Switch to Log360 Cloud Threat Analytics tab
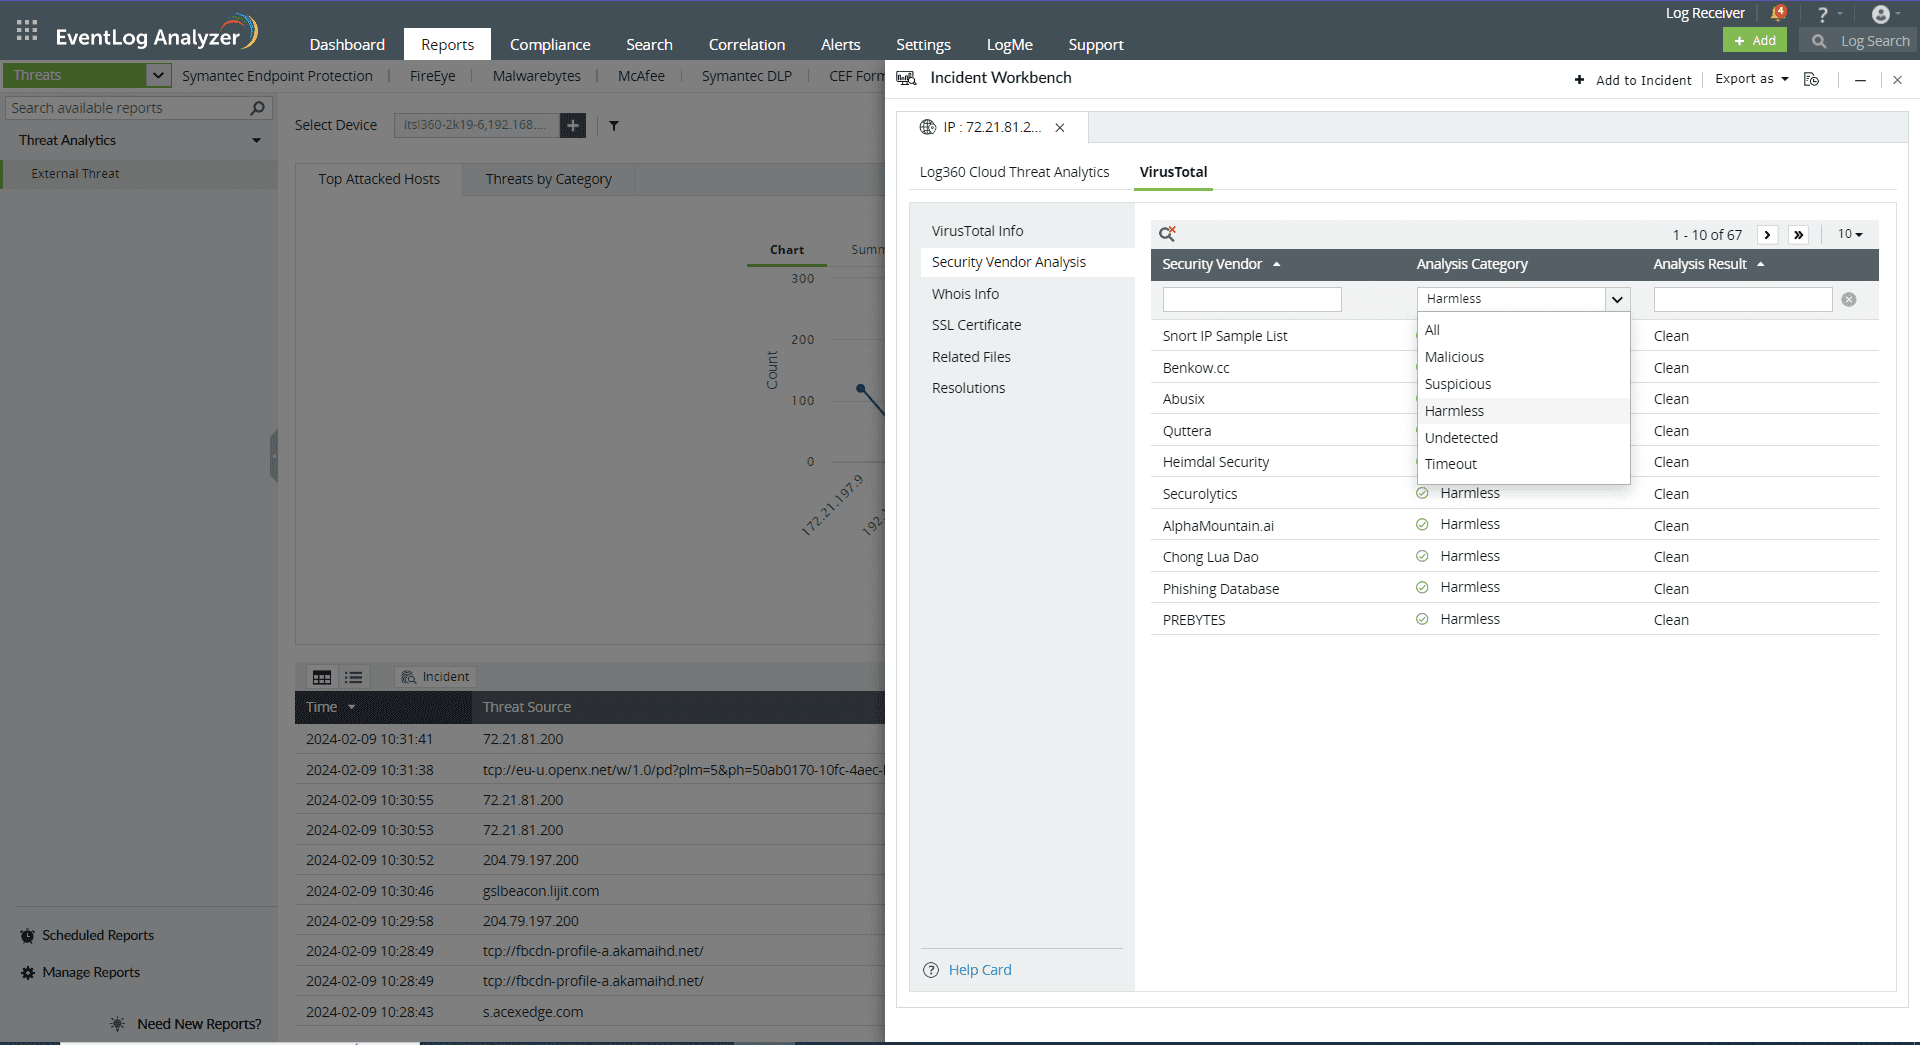 click(1014, 172)
